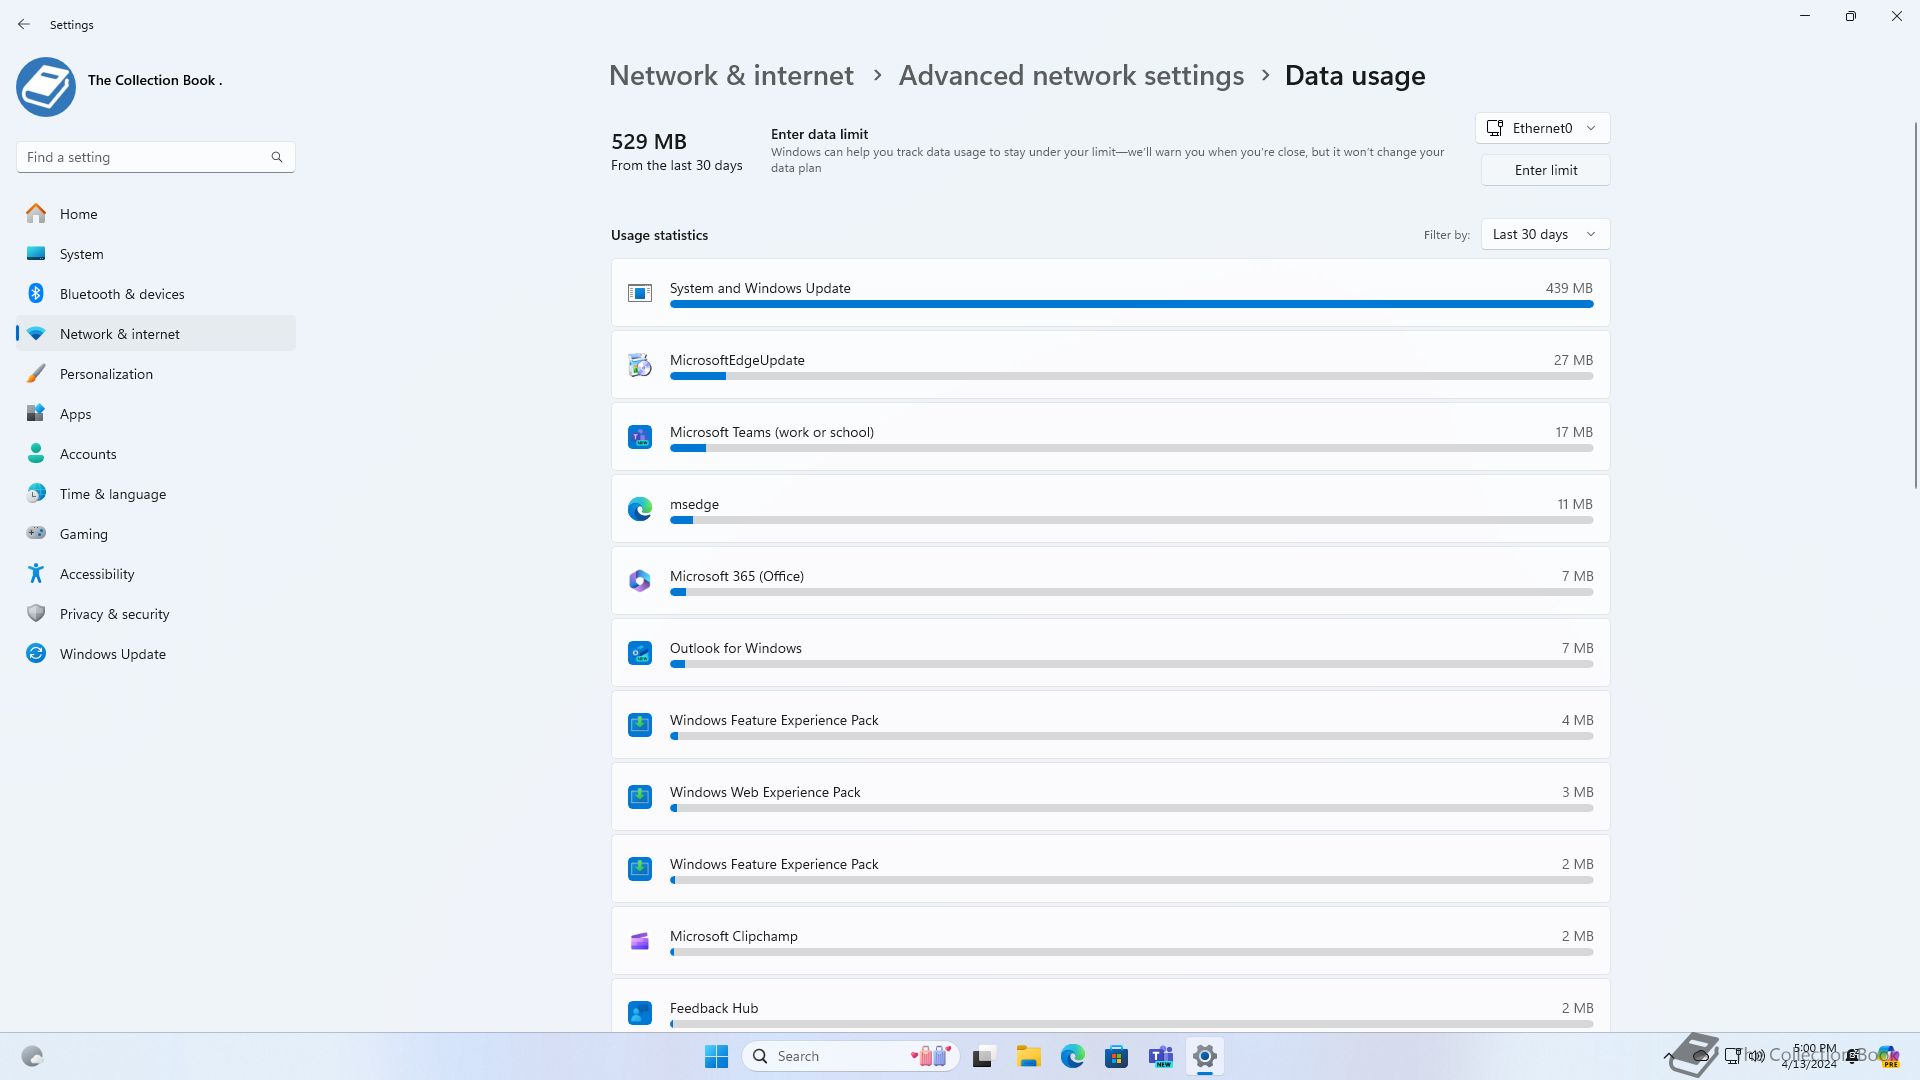Click the Feedback Hub row label

coord(714,1008)
